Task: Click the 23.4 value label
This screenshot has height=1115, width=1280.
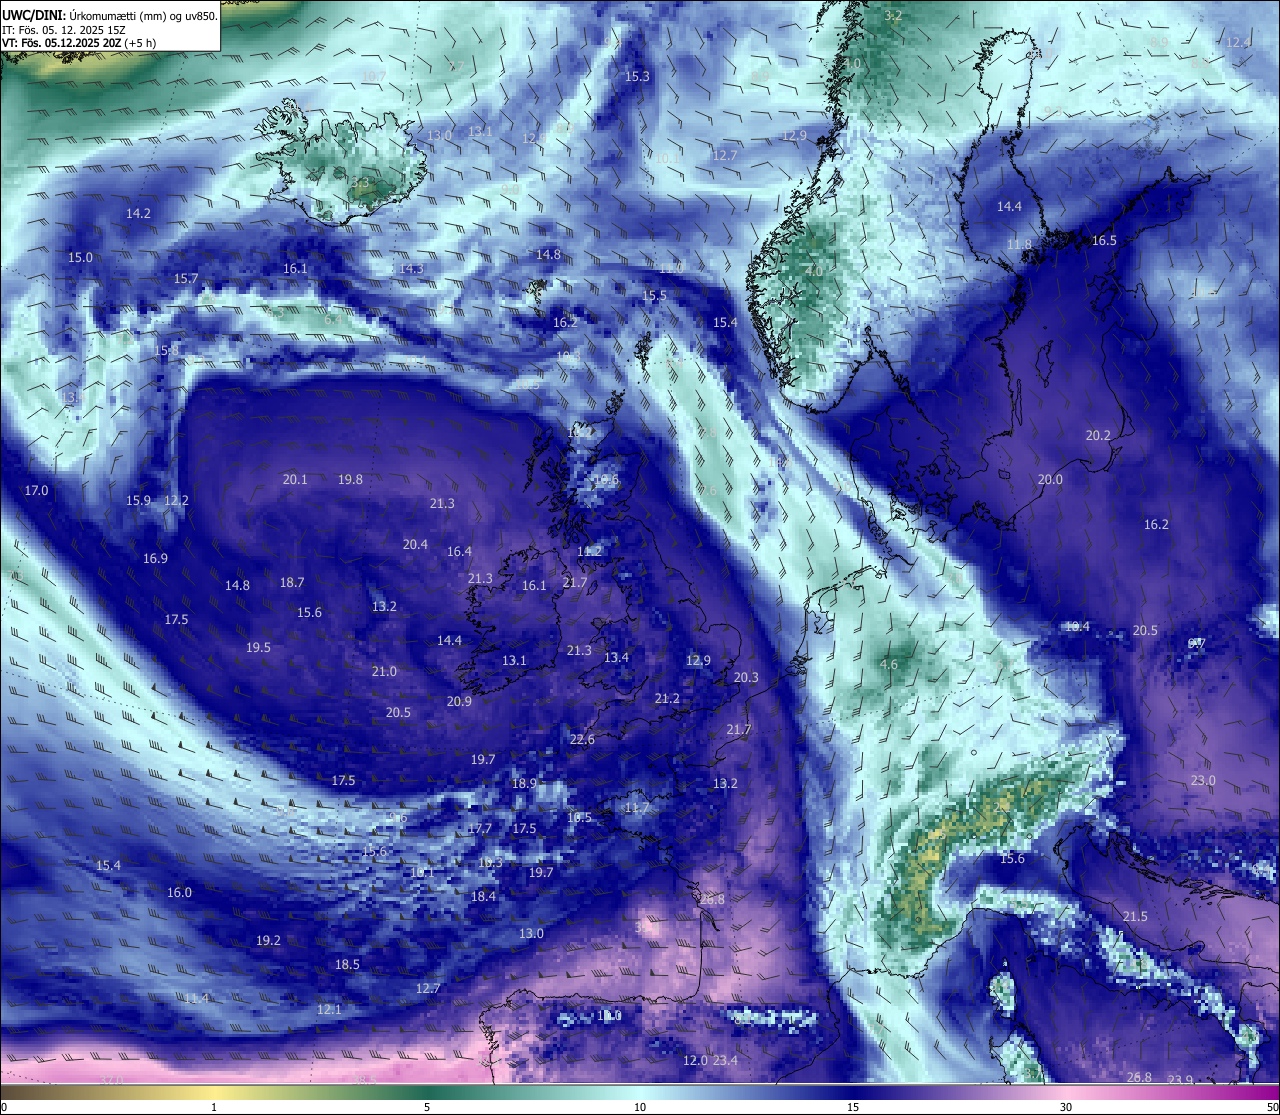Action: [725, 1061]
